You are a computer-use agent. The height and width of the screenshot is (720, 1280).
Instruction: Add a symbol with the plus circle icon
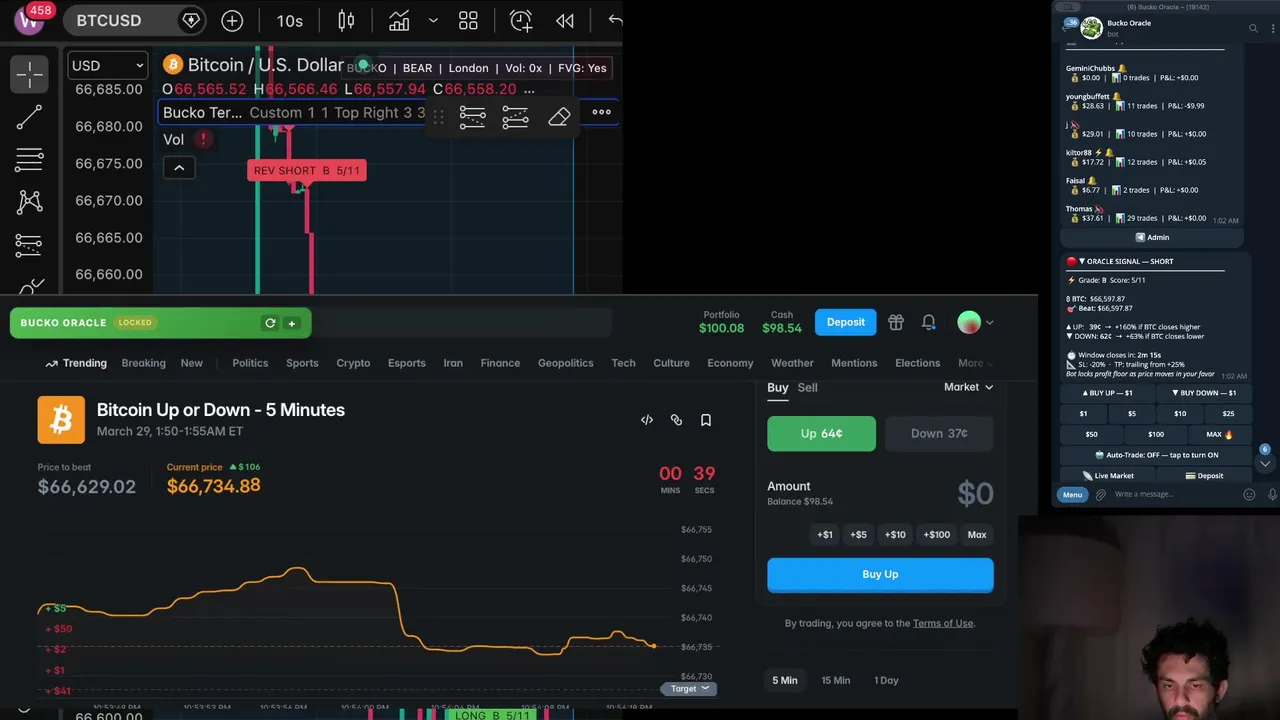pos(232,20)
